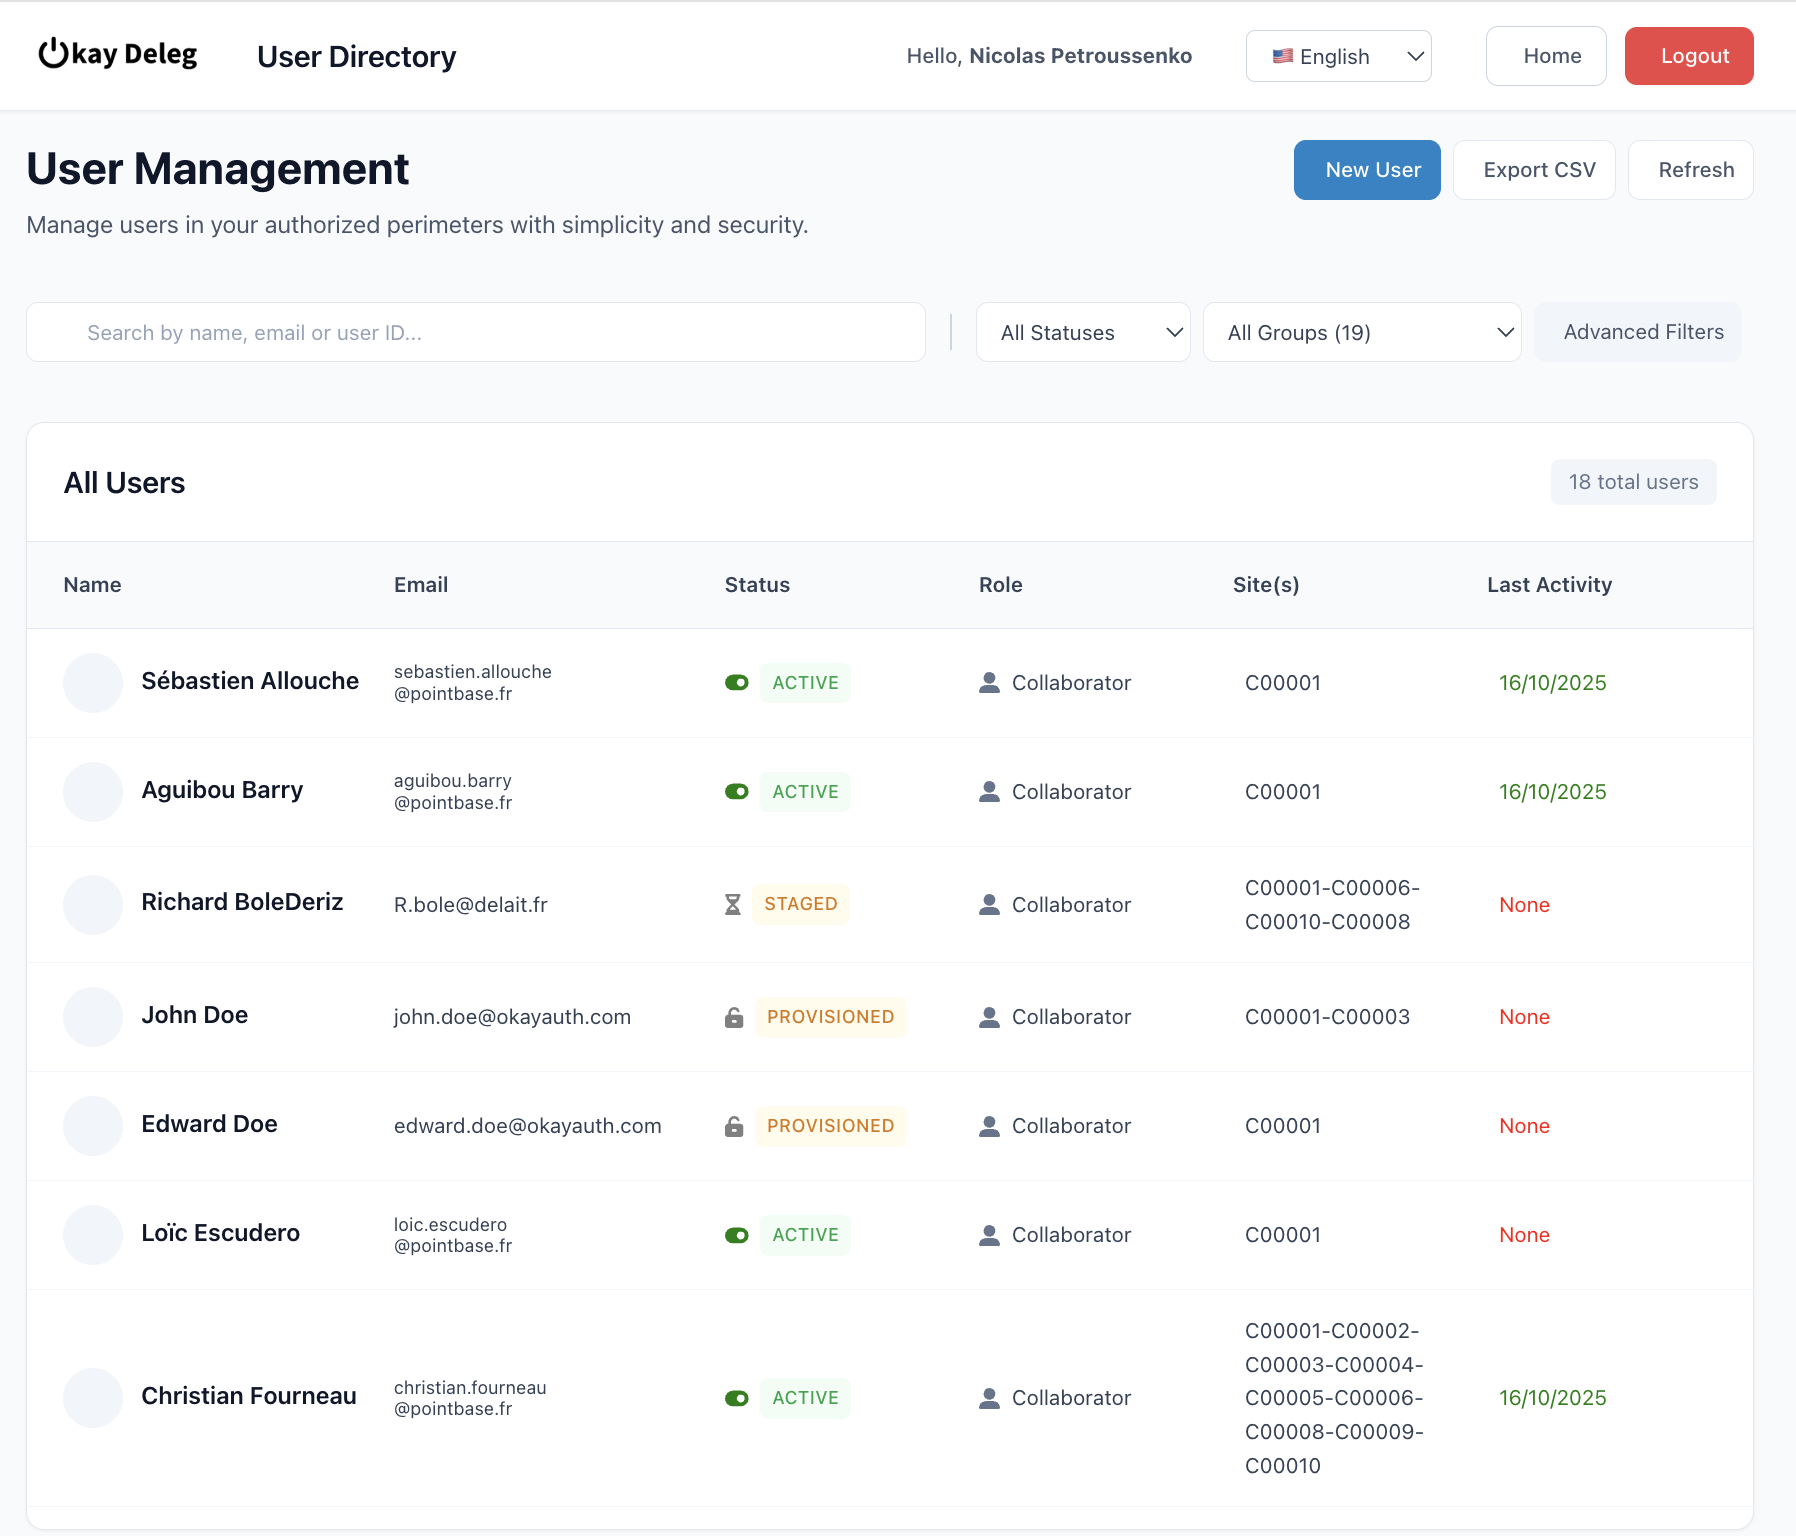The image size is (1796, 1536).
Task: Click Loïc Escudero's avatar circle
Action: click(93, 1235)
